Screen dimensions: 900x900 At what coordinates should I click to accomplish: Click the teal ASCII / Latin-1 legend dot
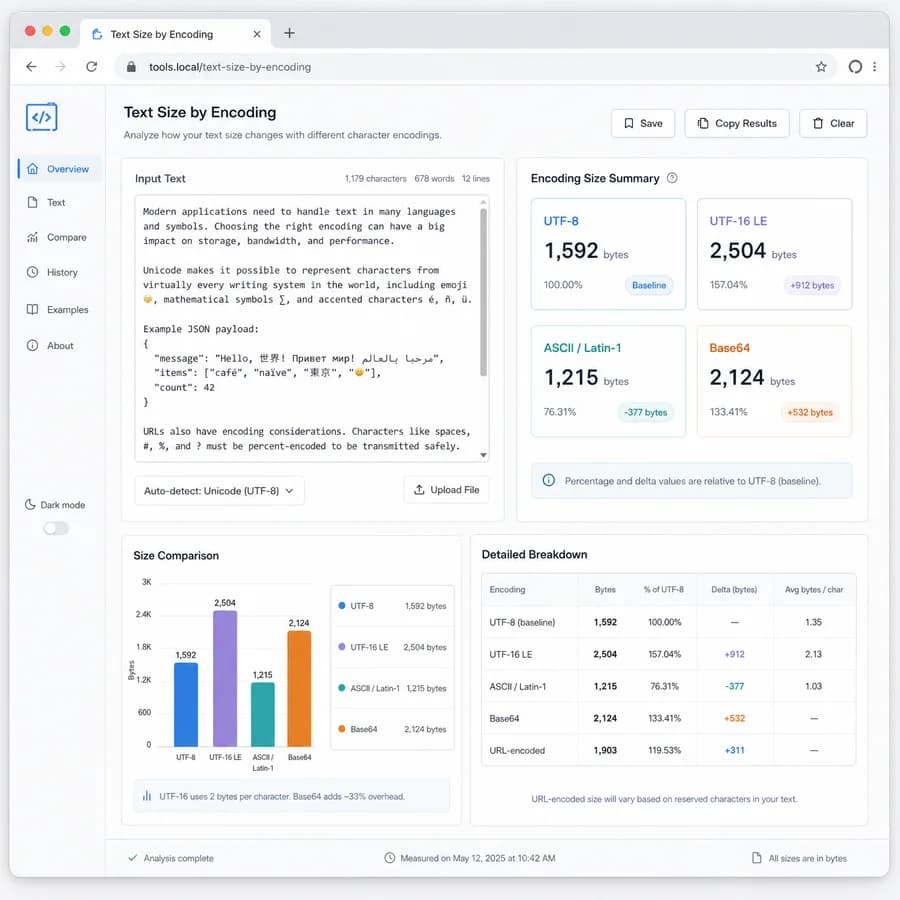click(342, 688)
